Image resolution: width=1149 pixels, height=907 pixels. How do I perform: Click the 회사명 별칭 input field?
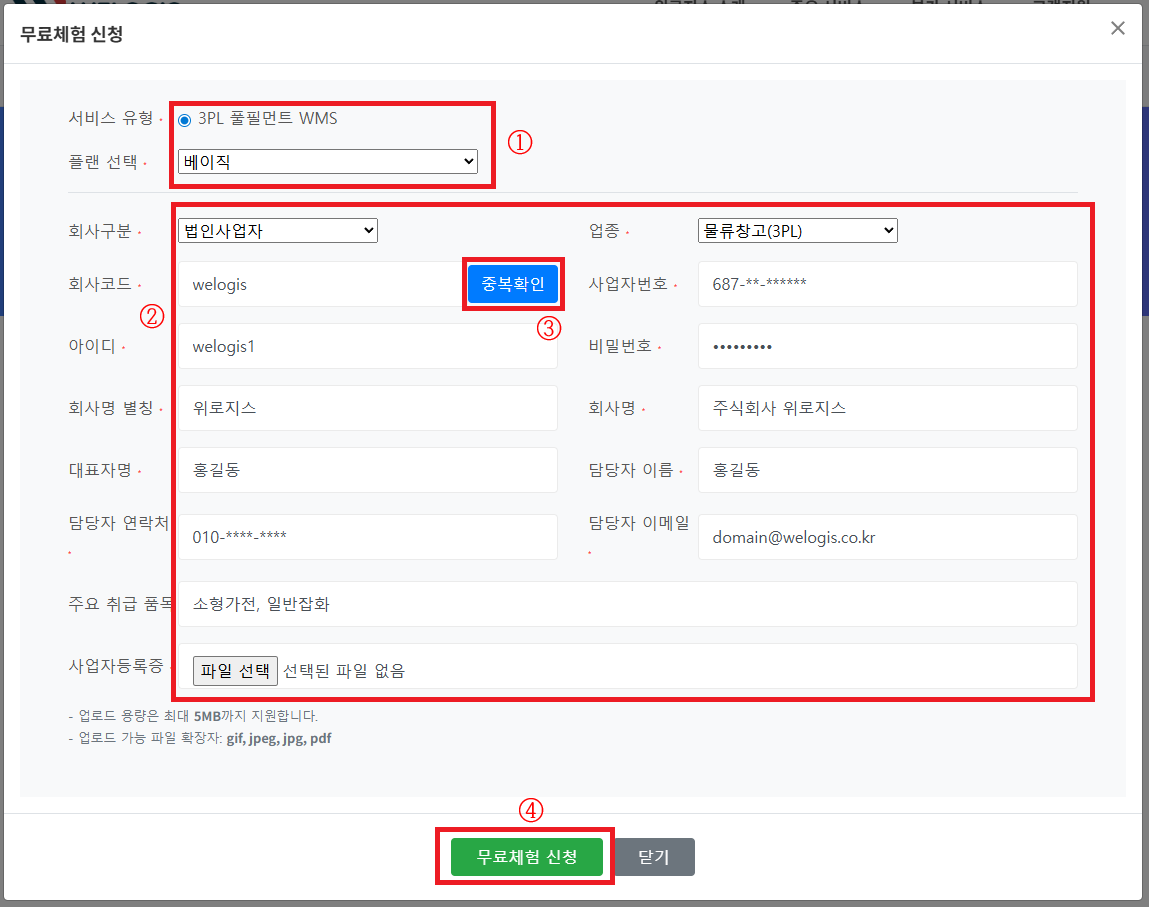[x=367, y=408]
